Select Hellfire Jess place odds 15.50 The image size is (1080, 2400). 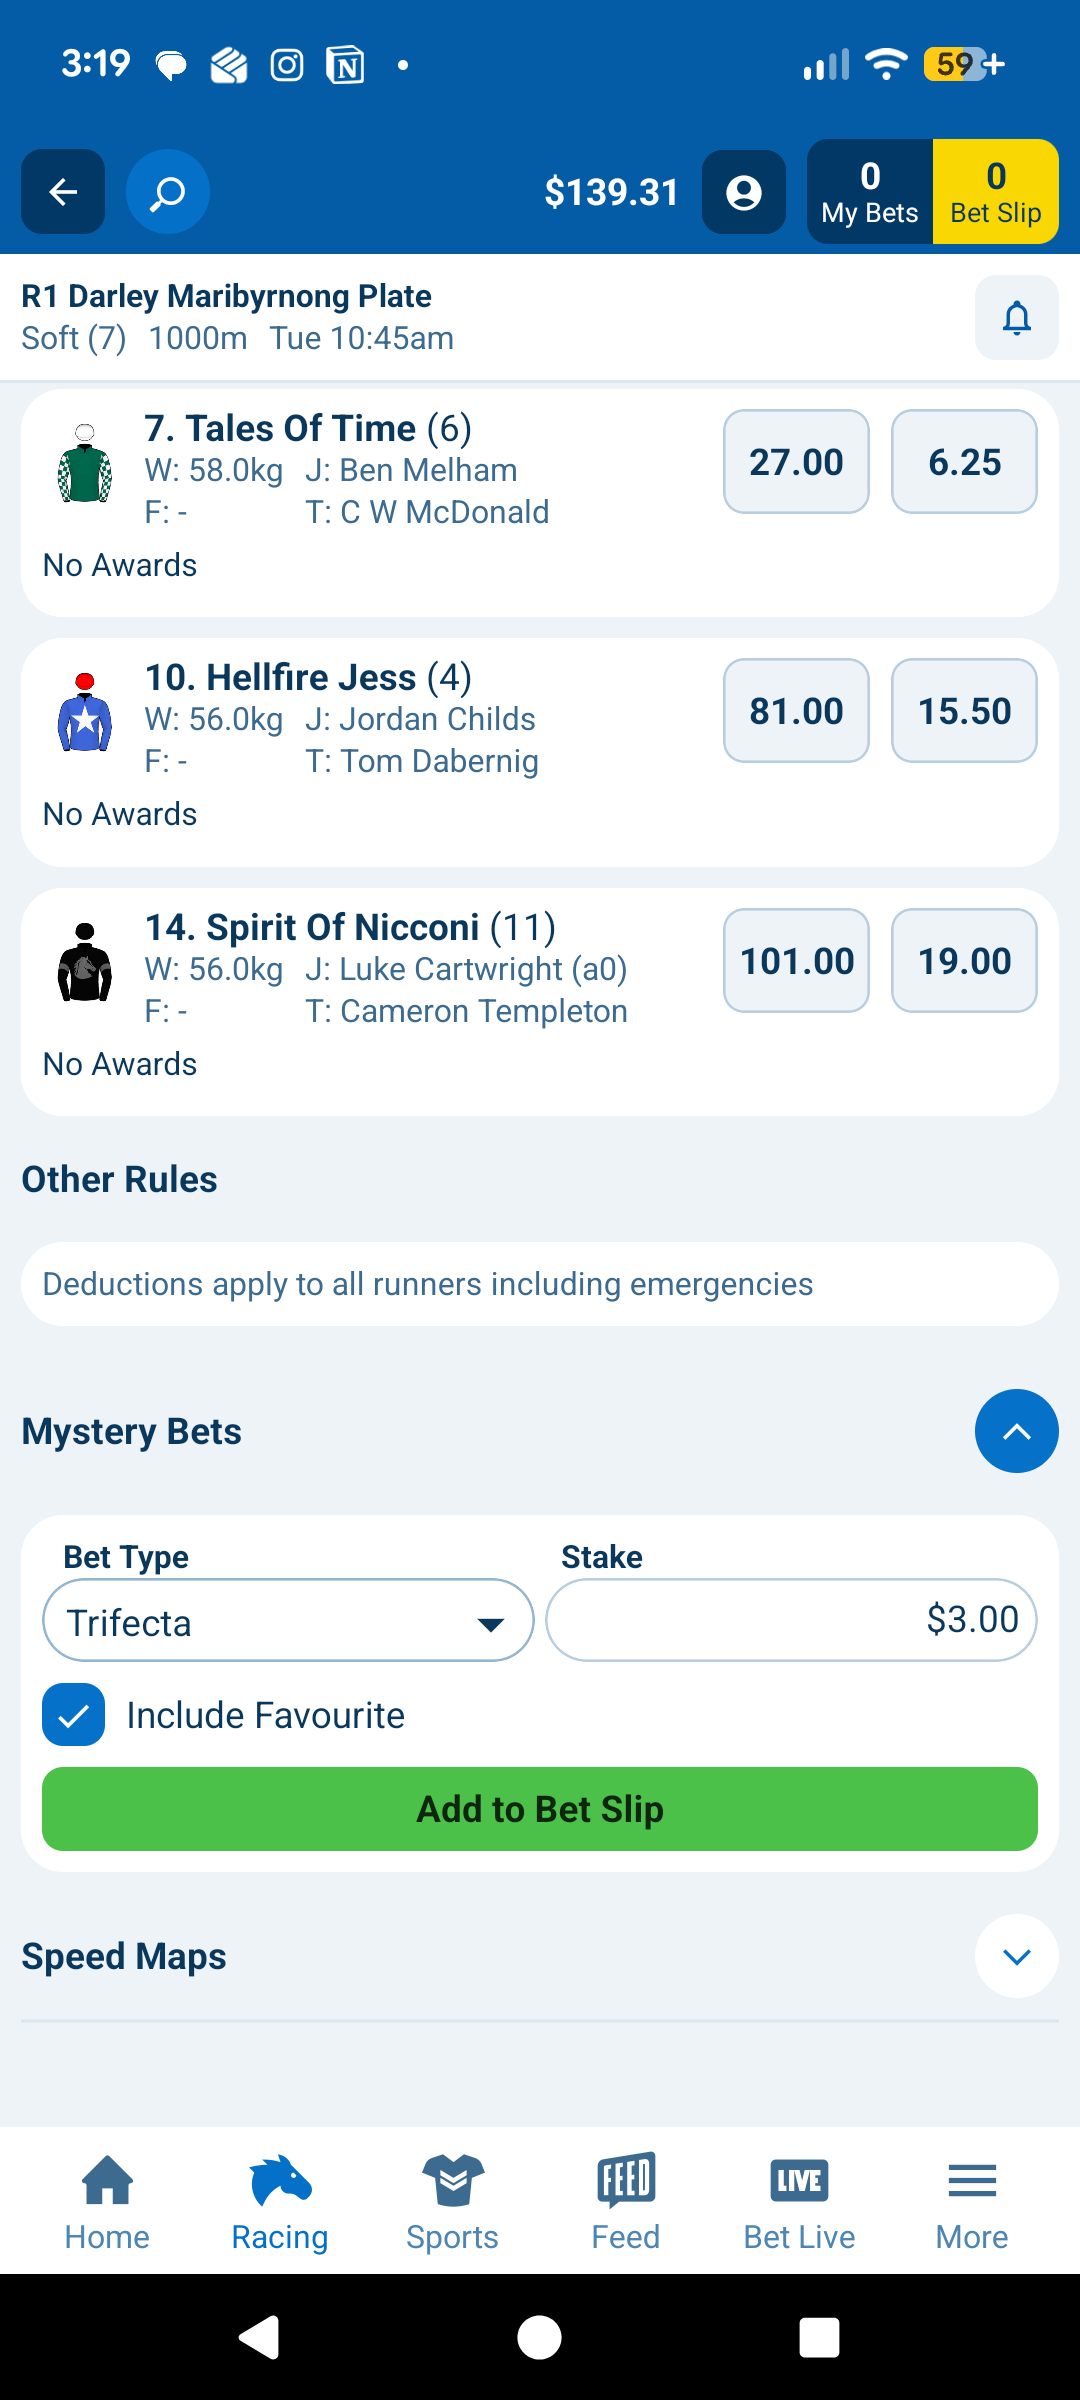(x=964, y=711)
